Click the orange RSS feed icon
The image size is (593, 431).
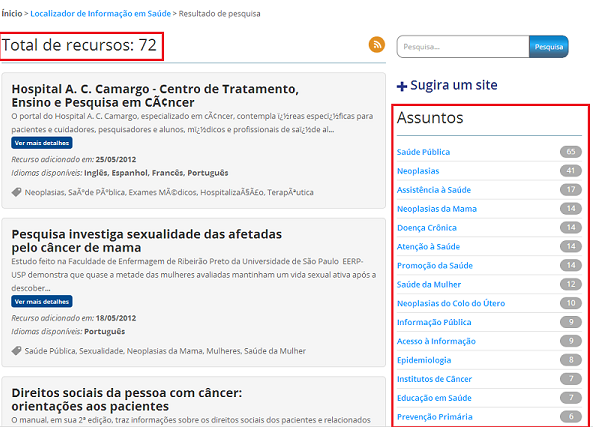[x=377, y=45]
